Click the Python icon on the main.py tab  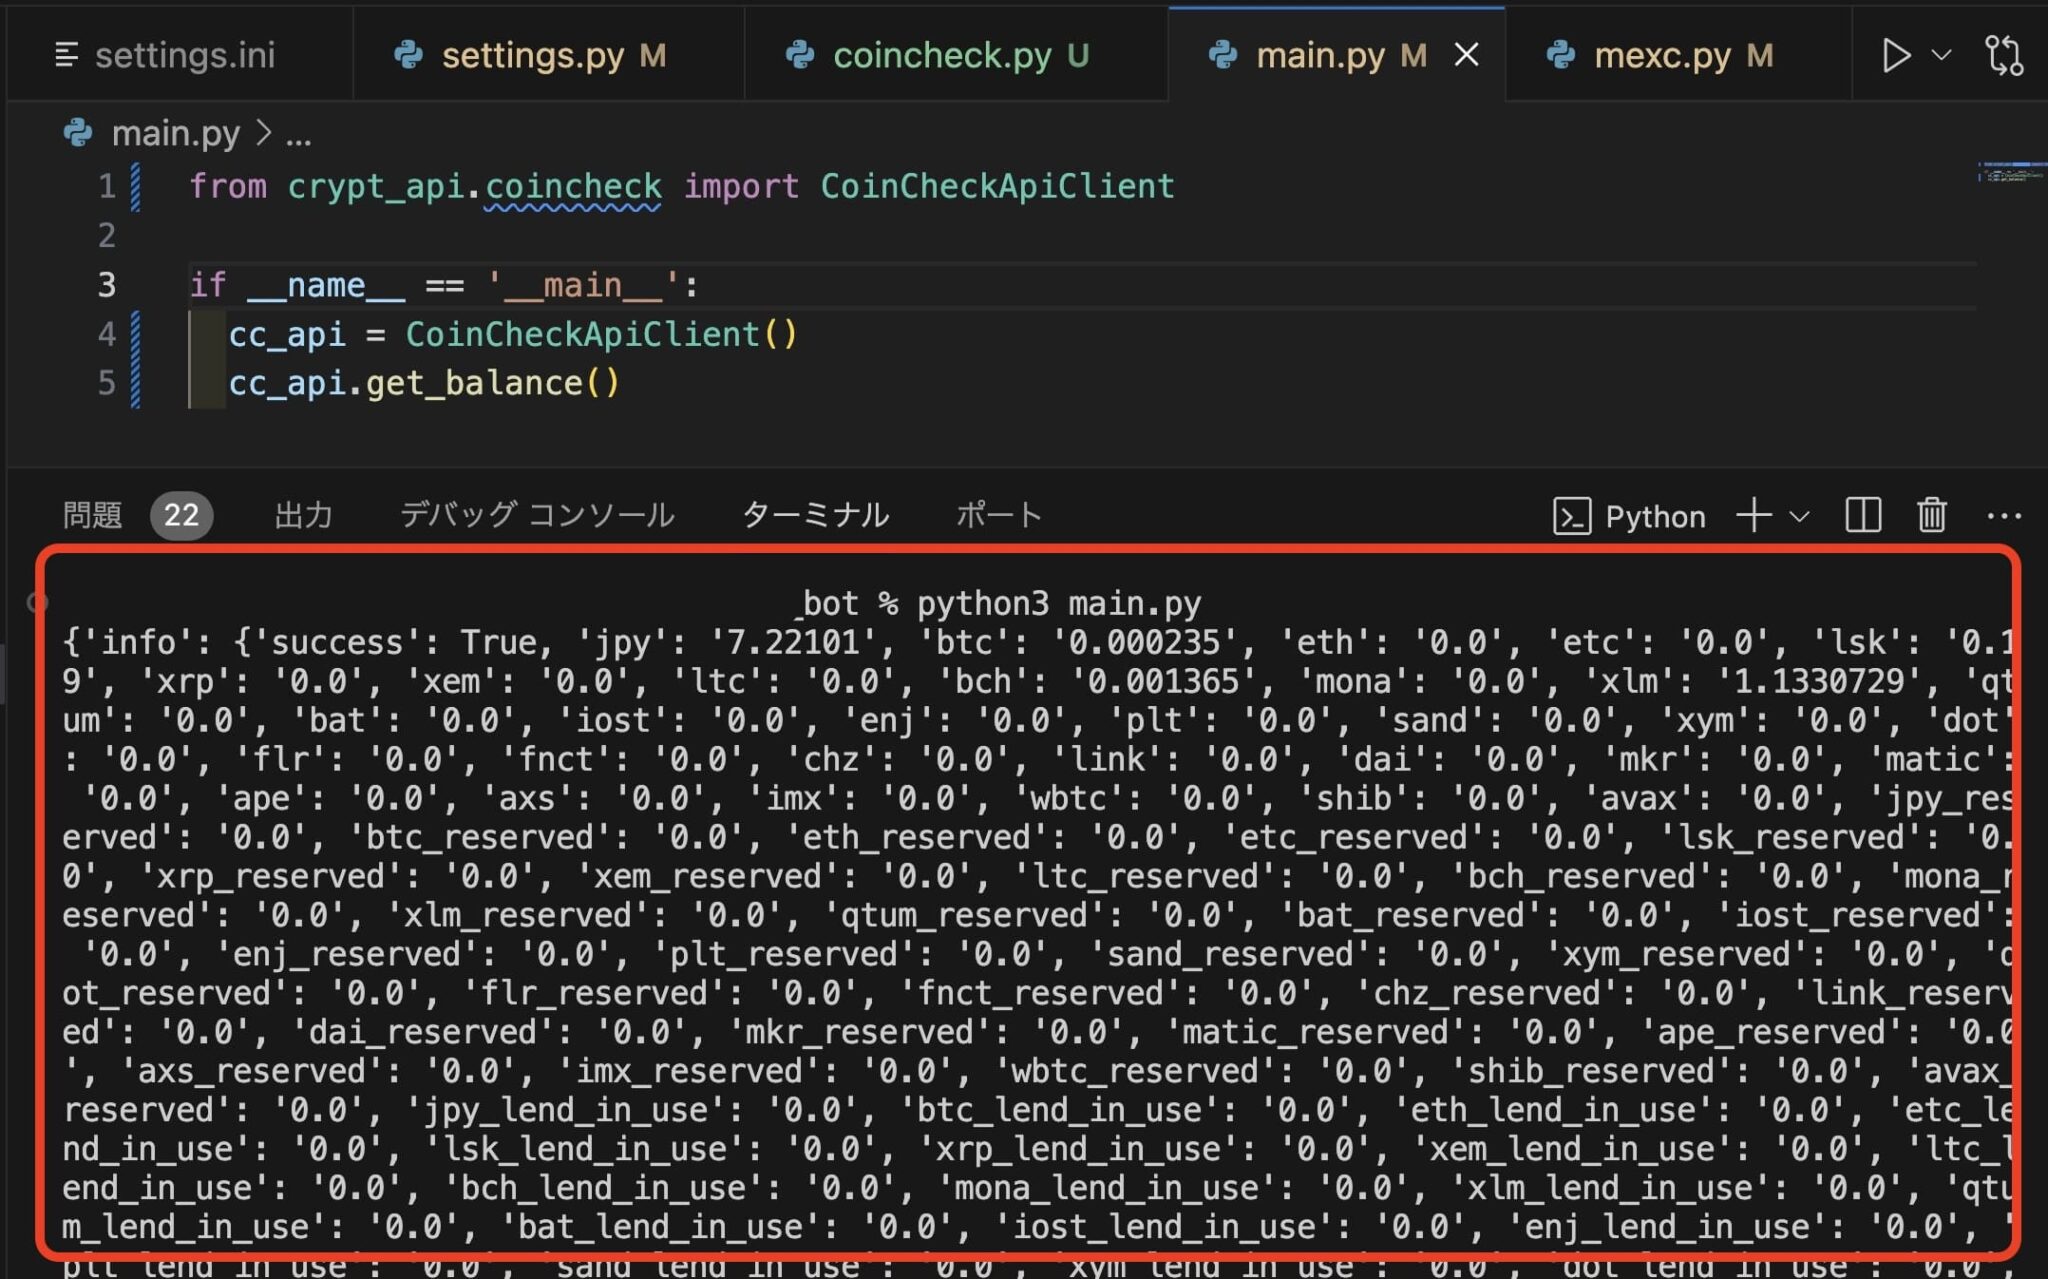1222,55
